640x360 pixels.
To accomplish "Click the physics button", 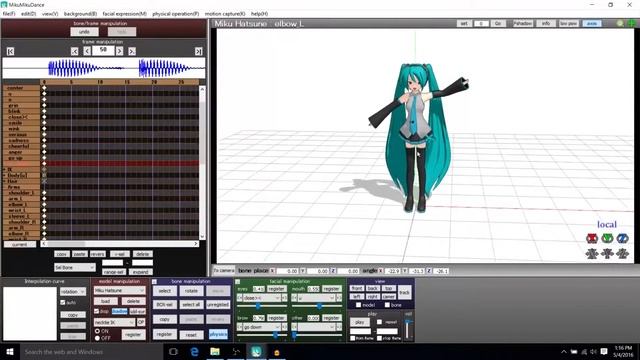I will click(x=218, y=334).
